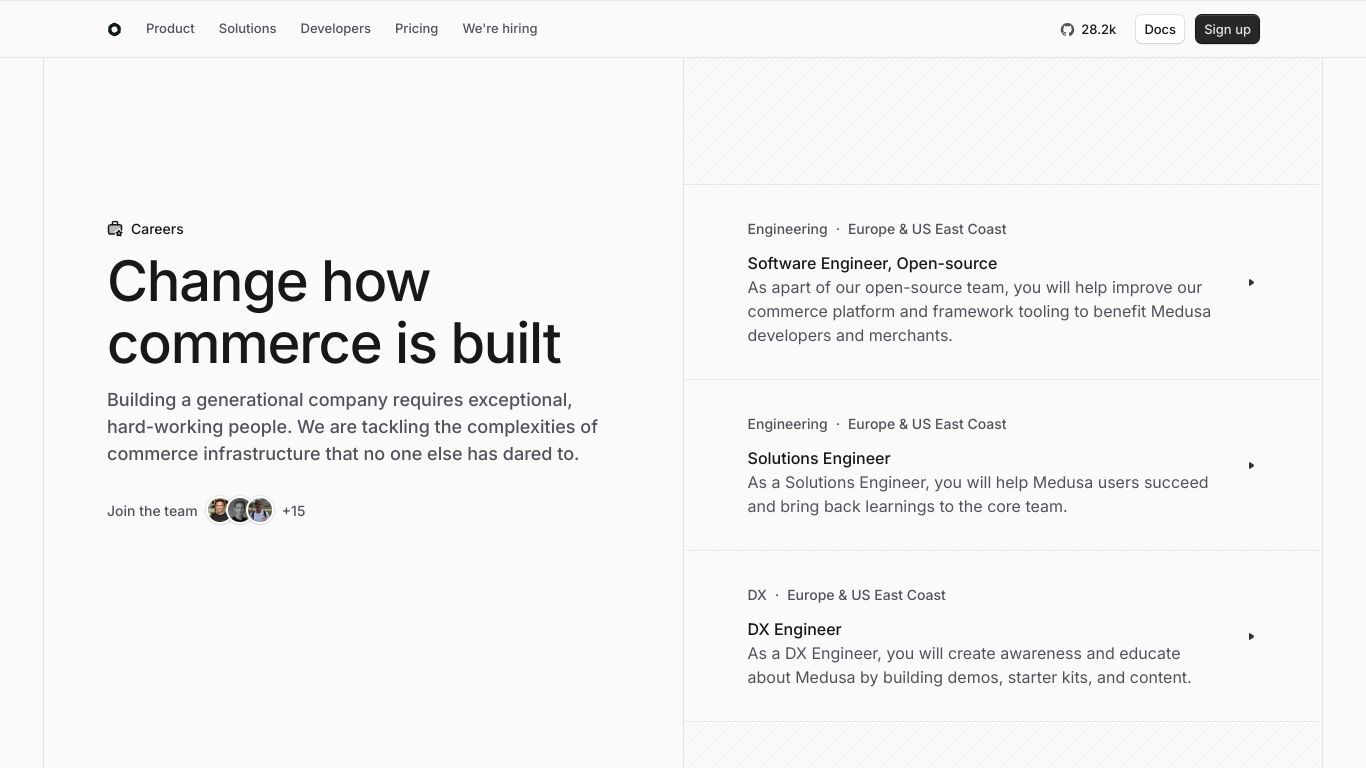Expand the Solutions Engineer arrow
The height and width of the screenshot is (768, 1366).
coord(1251,466)
